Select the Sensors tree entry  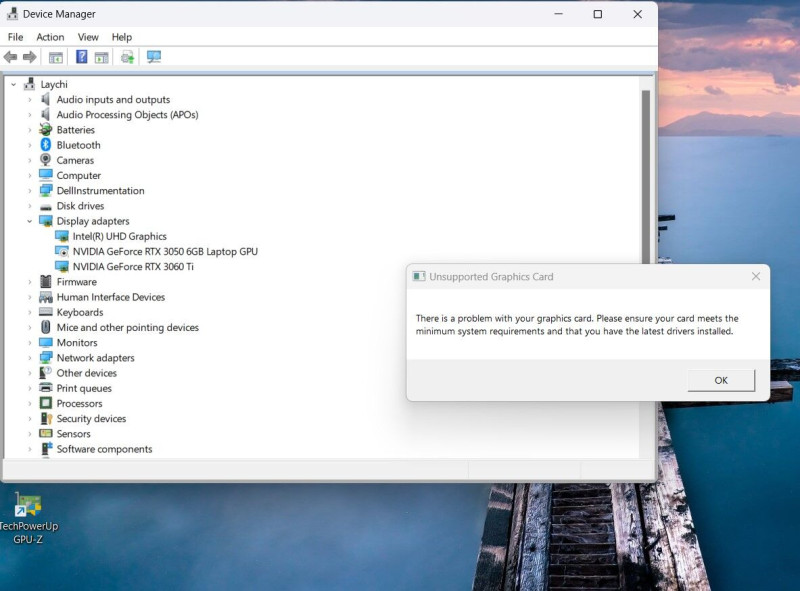click(x=73, y=434)
